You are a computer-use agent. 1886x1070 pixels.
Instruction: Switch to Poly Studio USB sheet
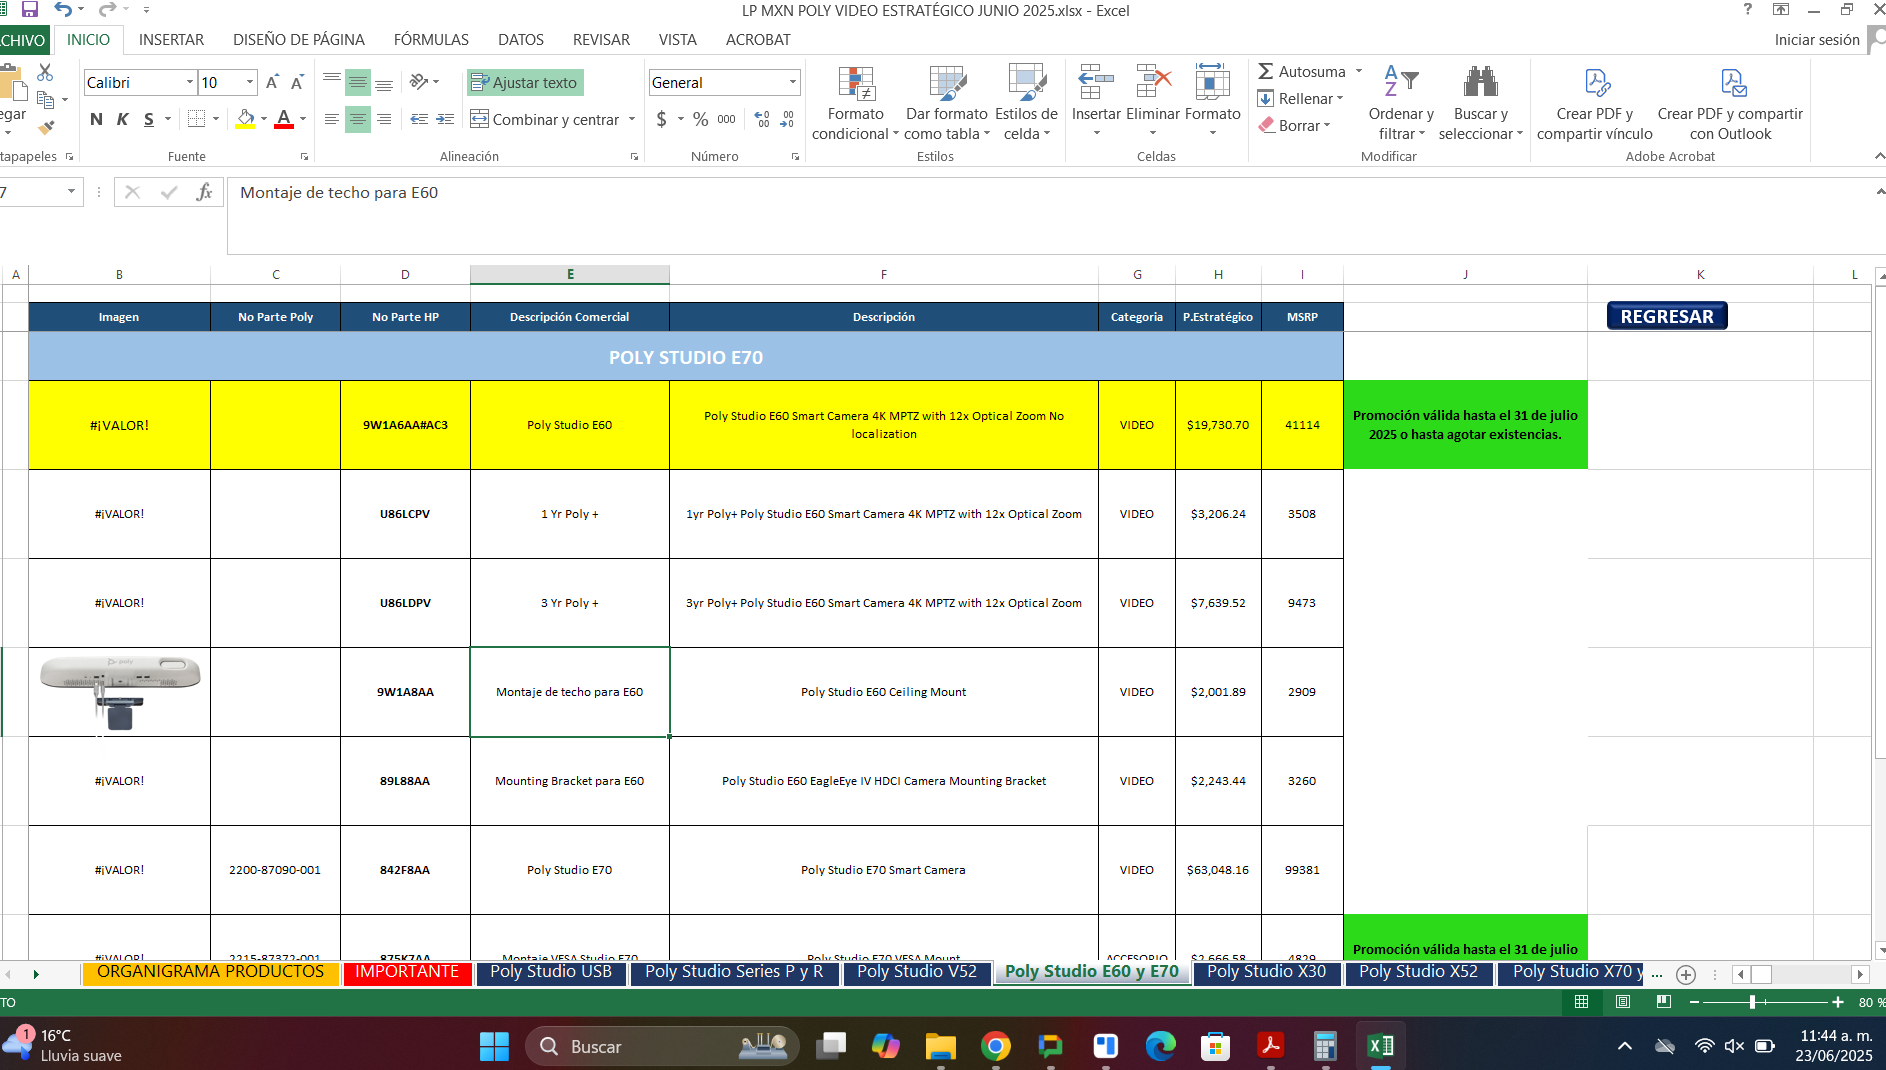click(551, 972)
